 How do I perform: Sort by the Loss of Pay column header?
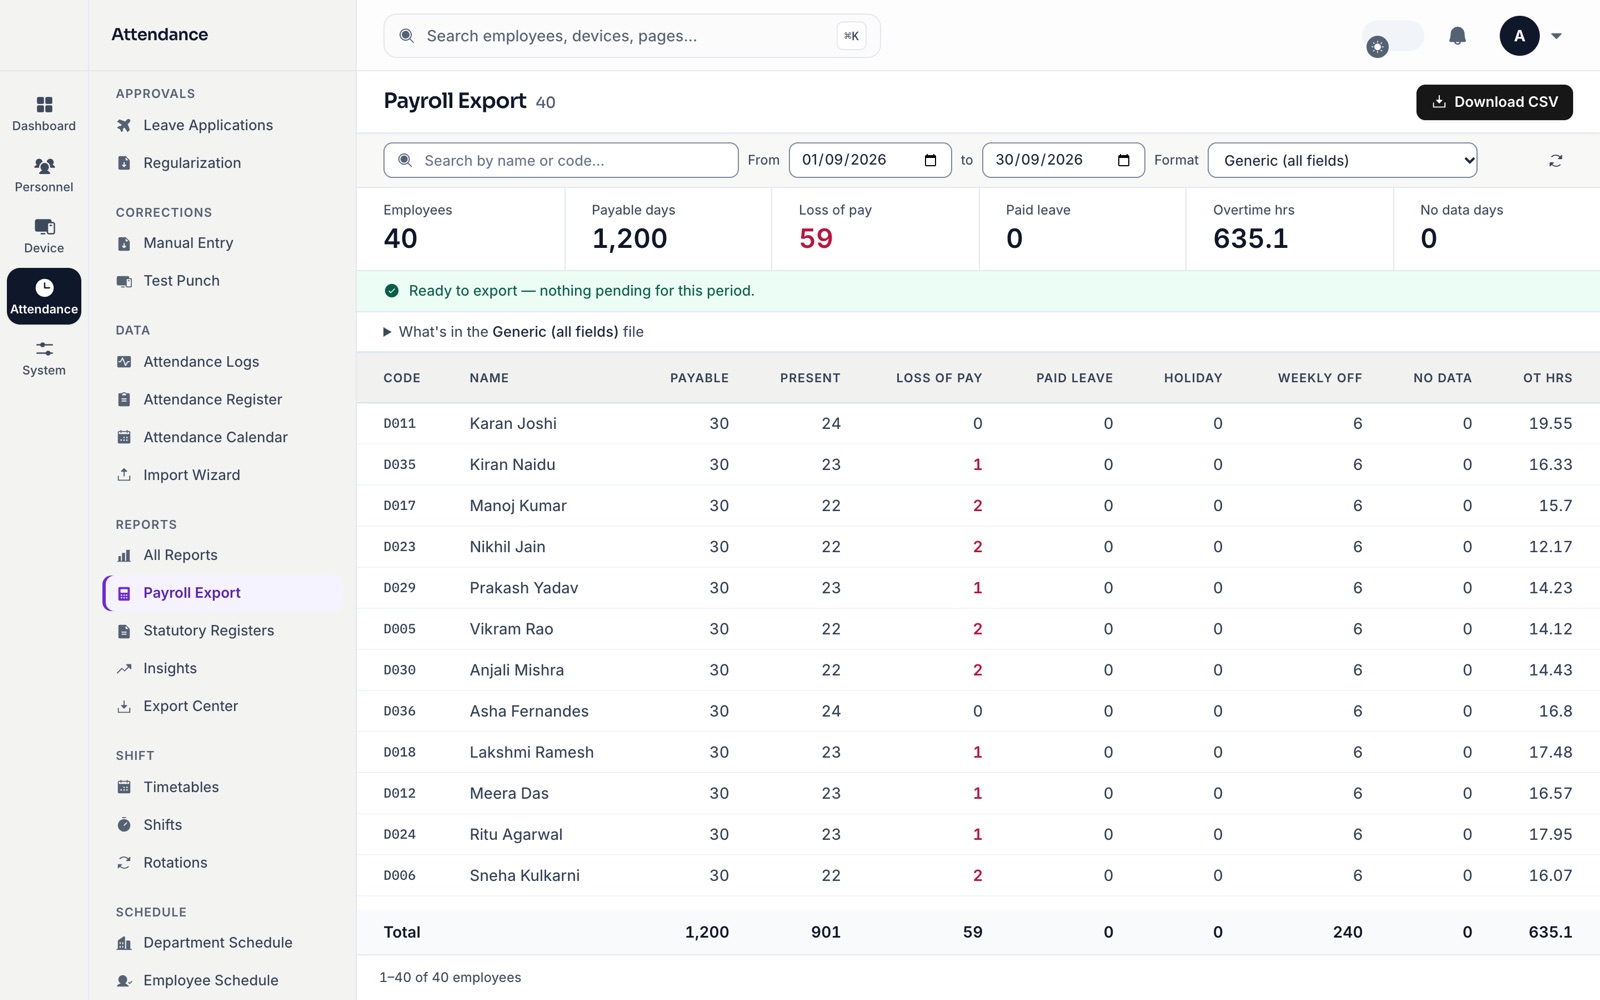pyautogui.click(x=938, y=378)
